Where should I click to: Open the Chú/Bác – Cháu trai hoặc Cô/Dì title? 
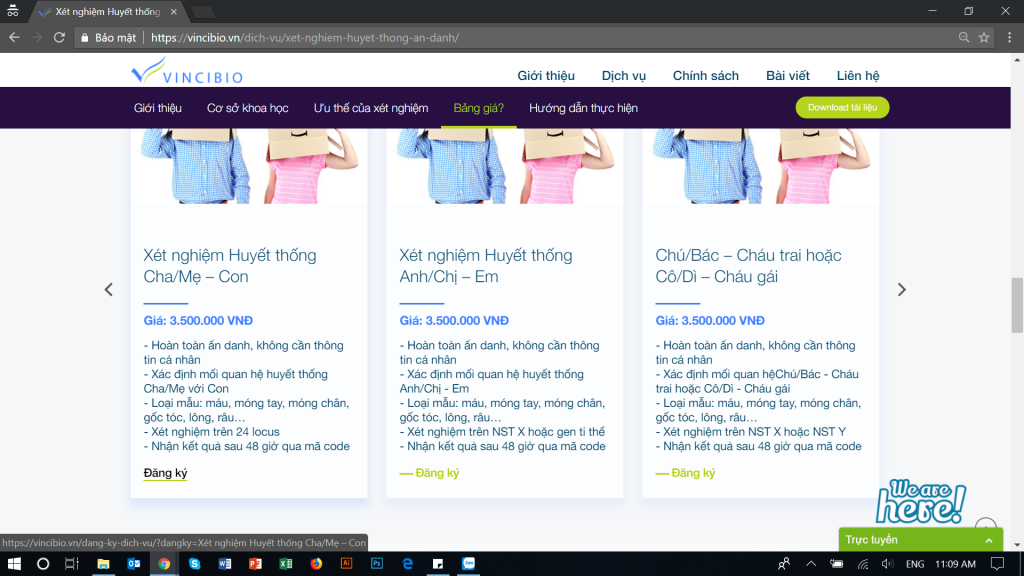click(x=748, y=266)
